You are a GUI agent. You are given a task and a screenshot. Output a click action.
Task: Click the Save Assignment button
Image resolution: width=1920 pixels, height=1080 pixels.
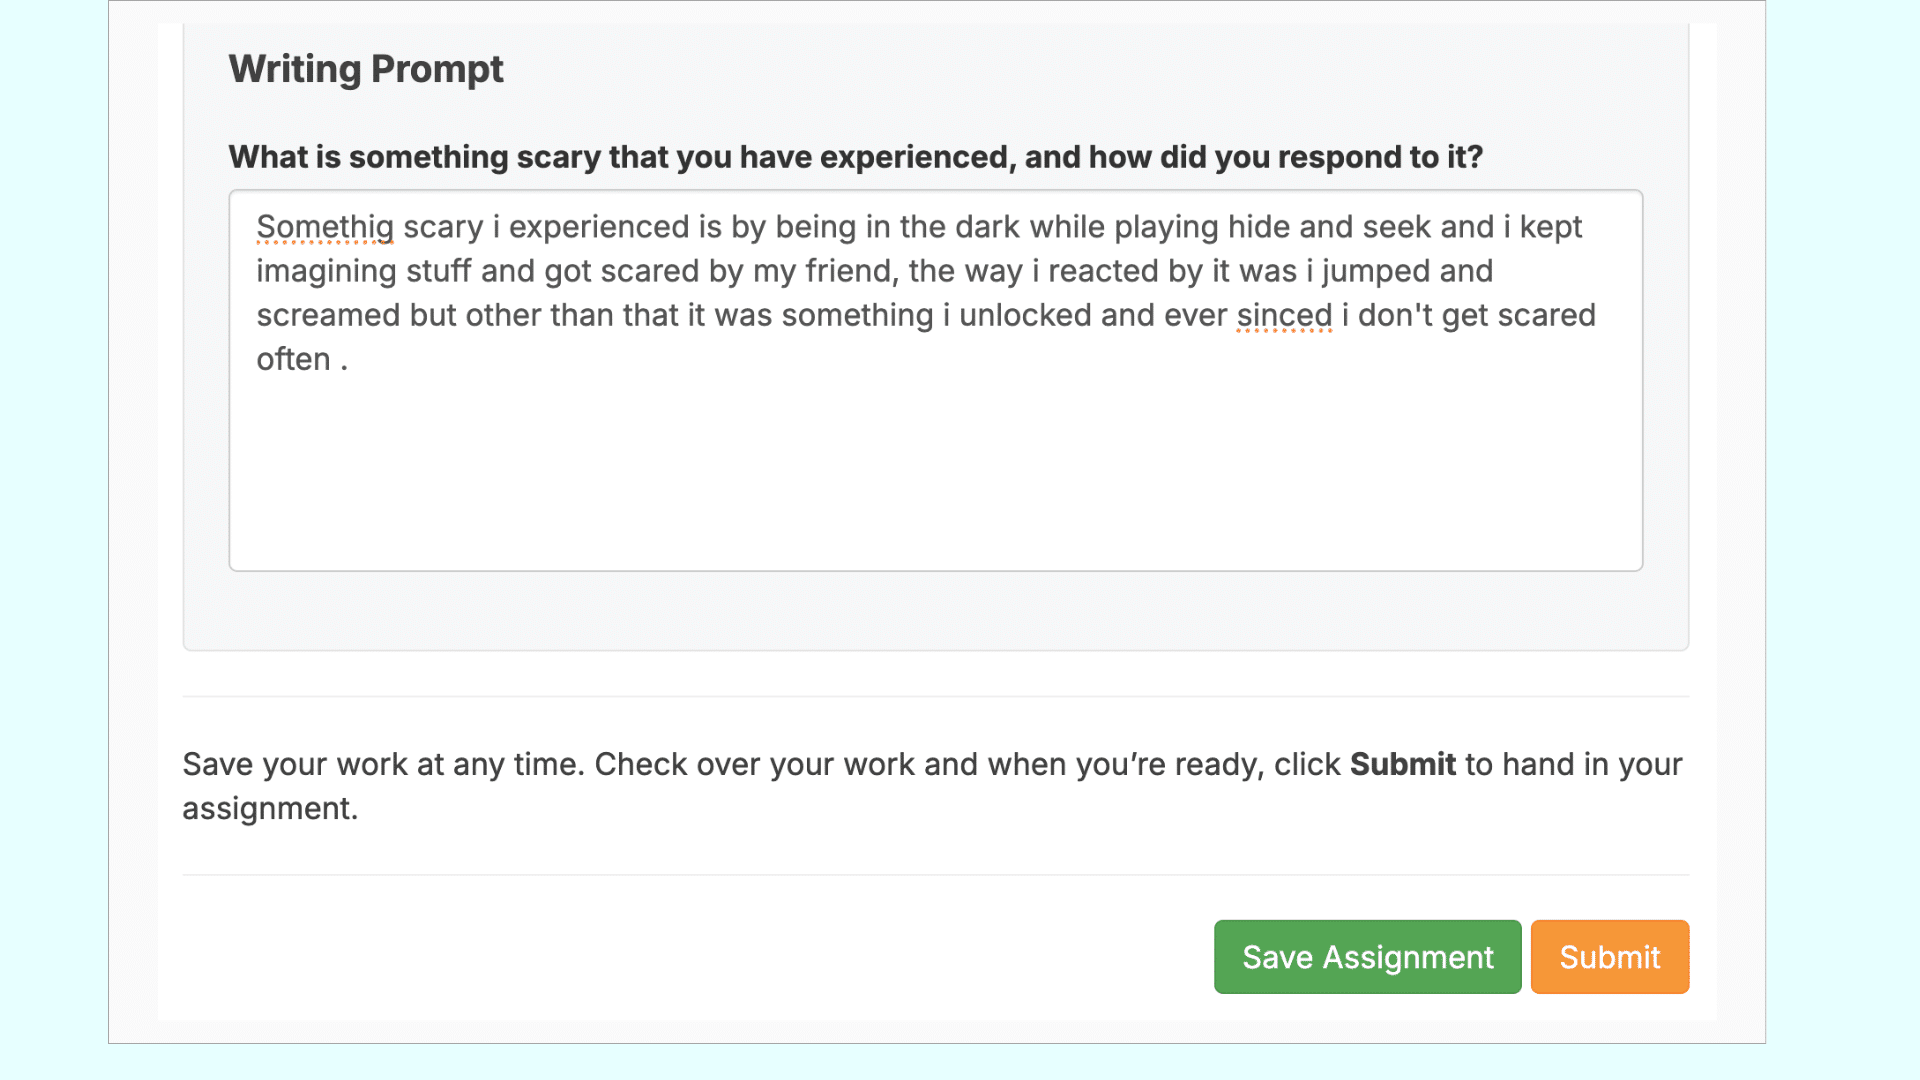(1367, 957)
